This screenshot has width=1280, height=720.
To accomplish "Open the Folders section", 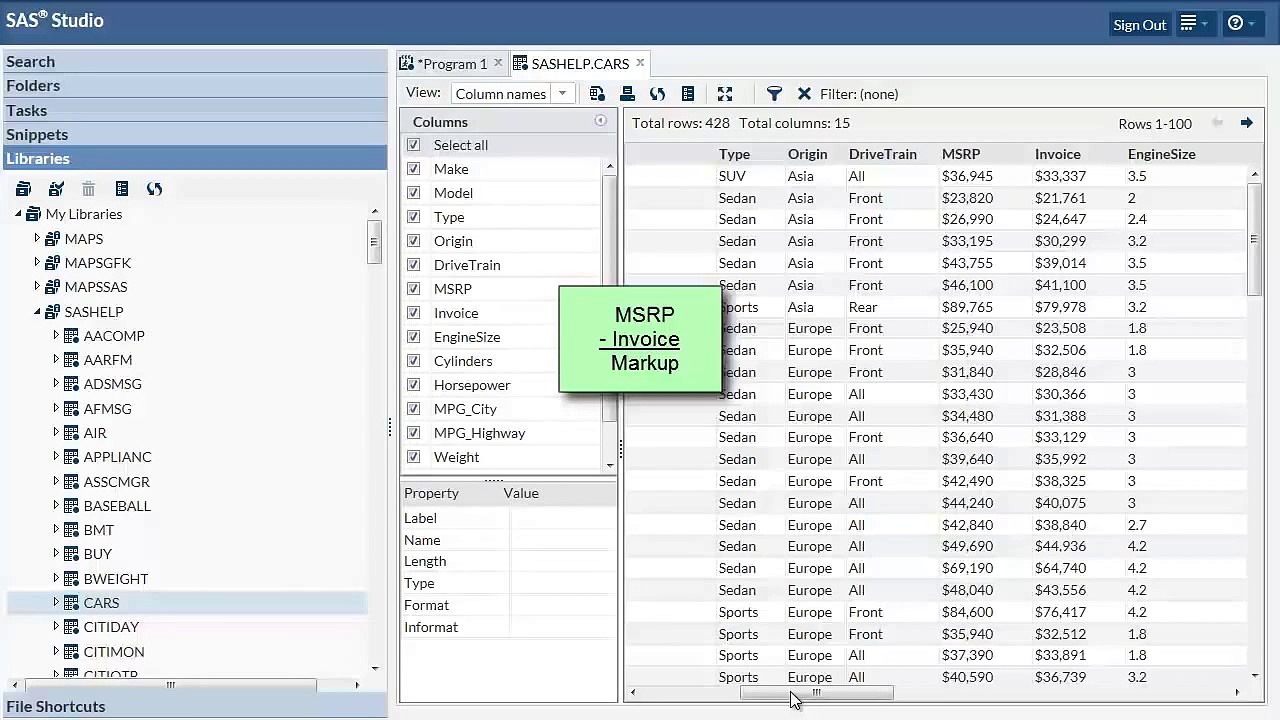I will [194, 86].
